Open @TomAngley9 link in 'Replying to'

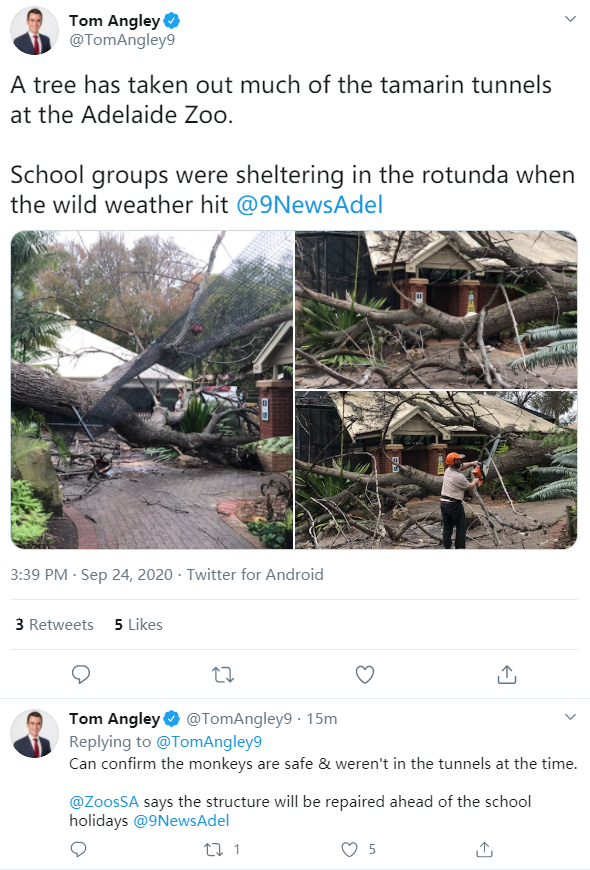(209, 742)
